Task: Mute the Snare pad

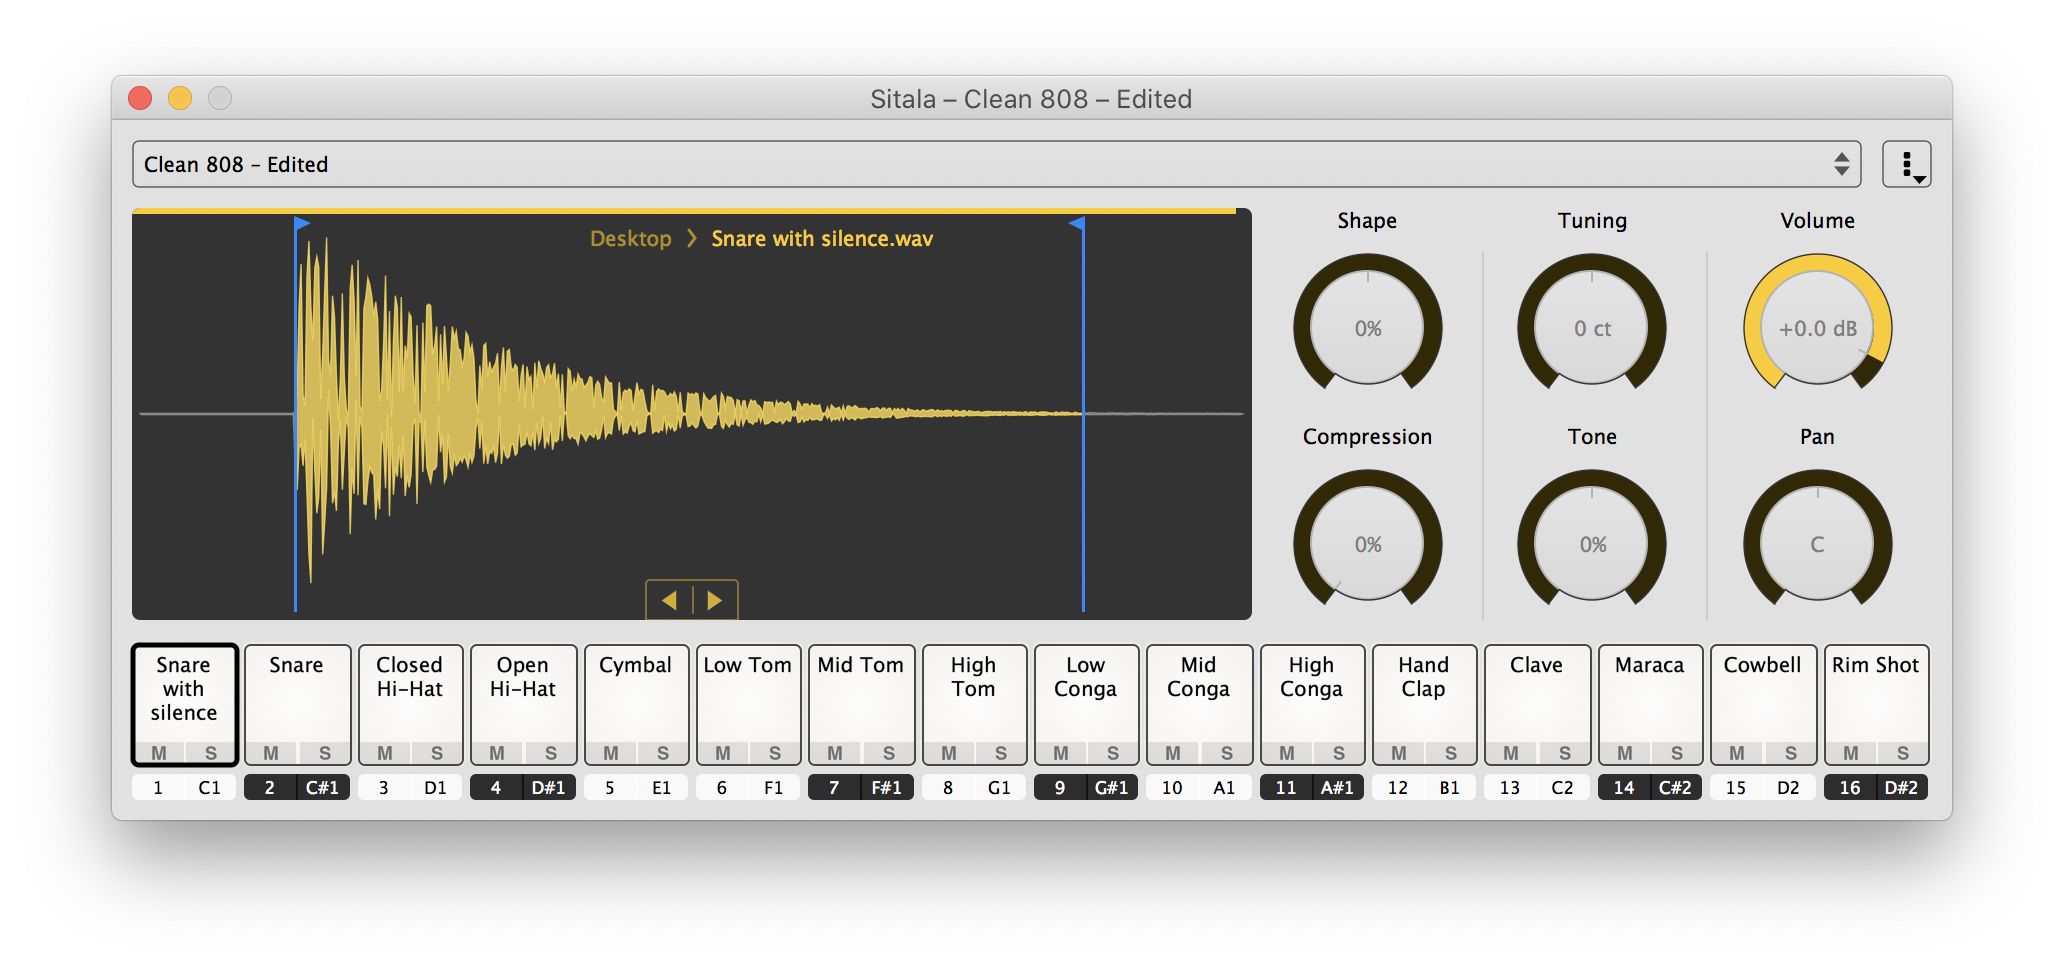Action: (x=269, y=754)
